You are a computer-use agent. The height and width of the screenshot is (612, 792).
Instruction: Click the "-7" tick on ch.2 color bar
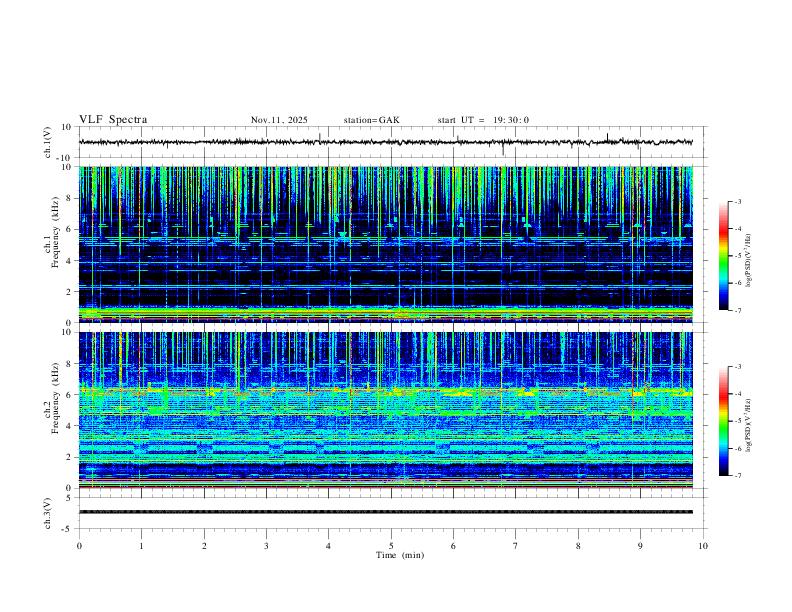(x=738, y=475)
